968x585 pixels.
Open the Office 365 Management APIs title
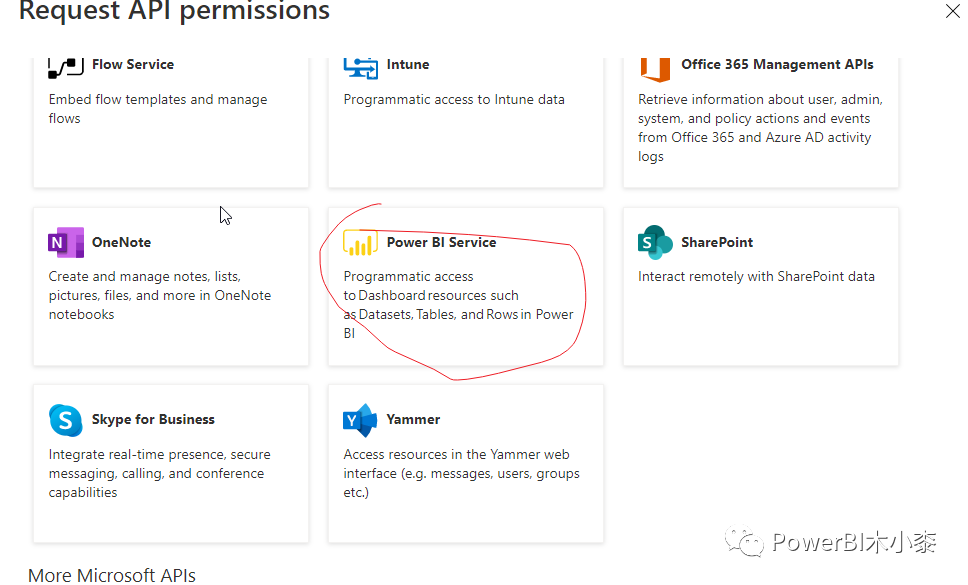pos(777,64)
